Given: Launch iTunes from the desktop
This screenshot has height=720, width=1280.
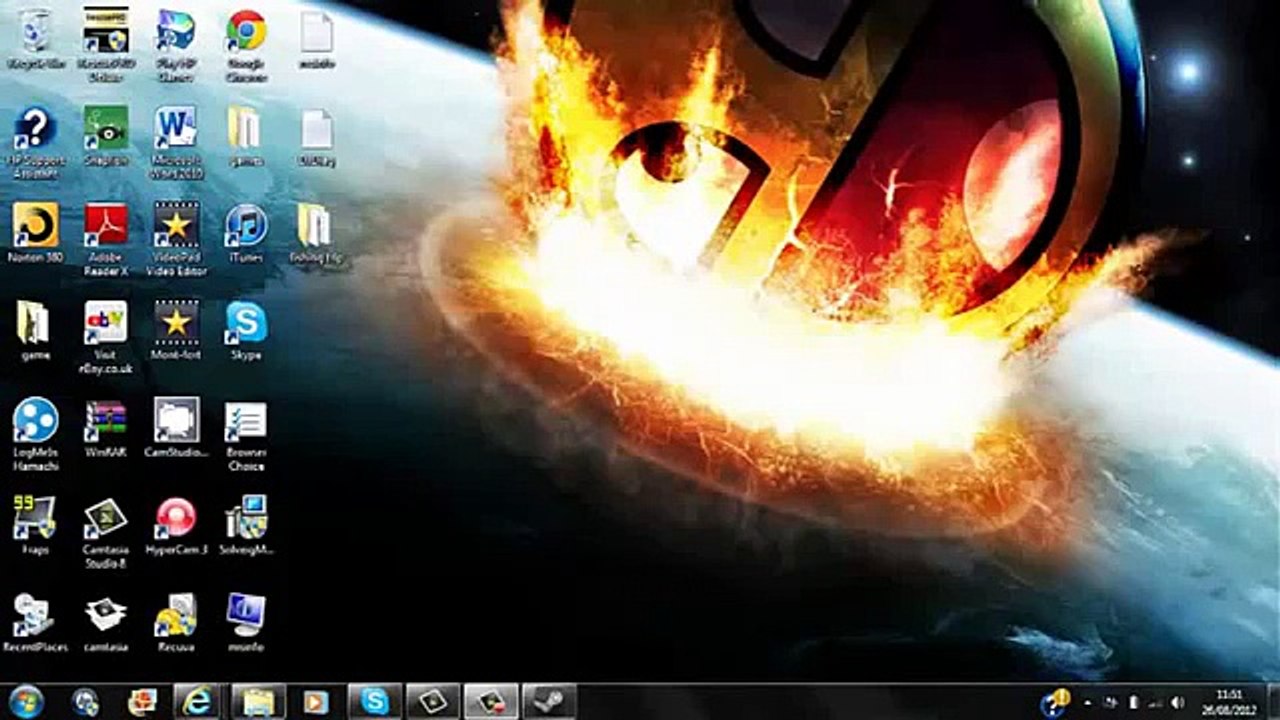Looking at the screenshot, I should coord(246,233).
